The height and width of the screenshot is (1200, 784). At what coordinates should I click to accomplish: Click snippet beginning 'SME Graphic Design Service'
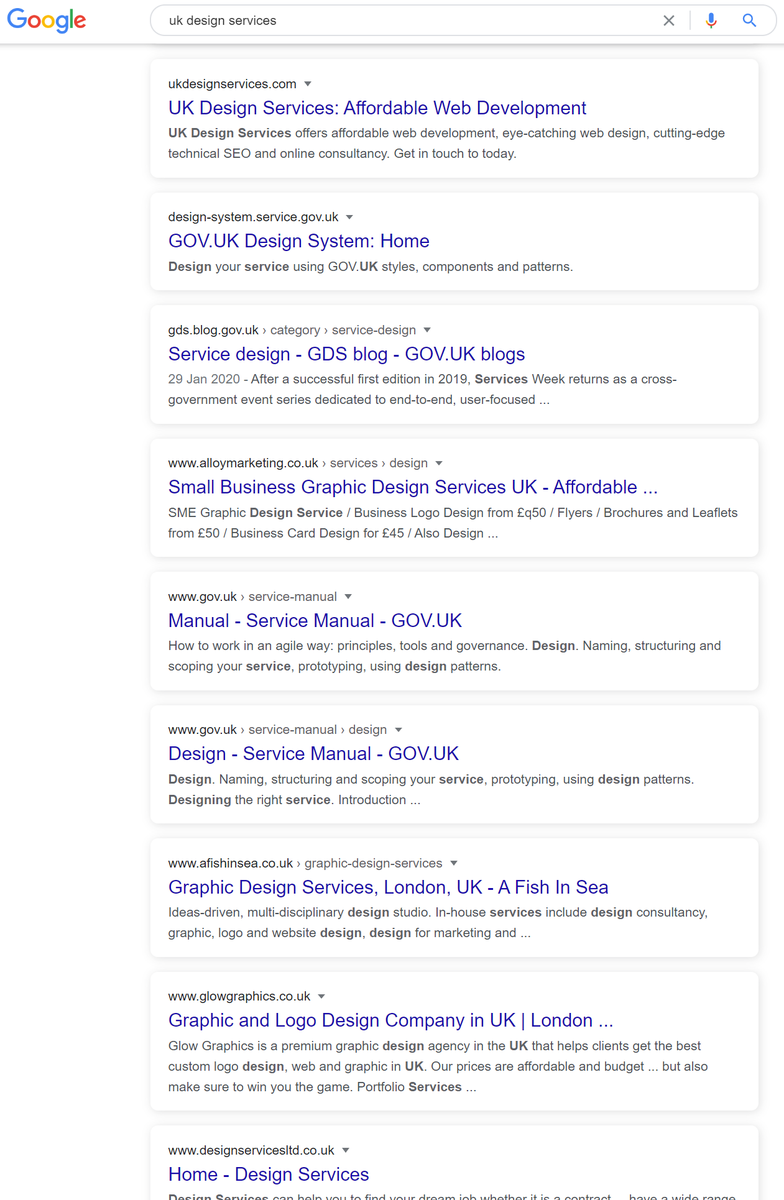click(453, 523)
